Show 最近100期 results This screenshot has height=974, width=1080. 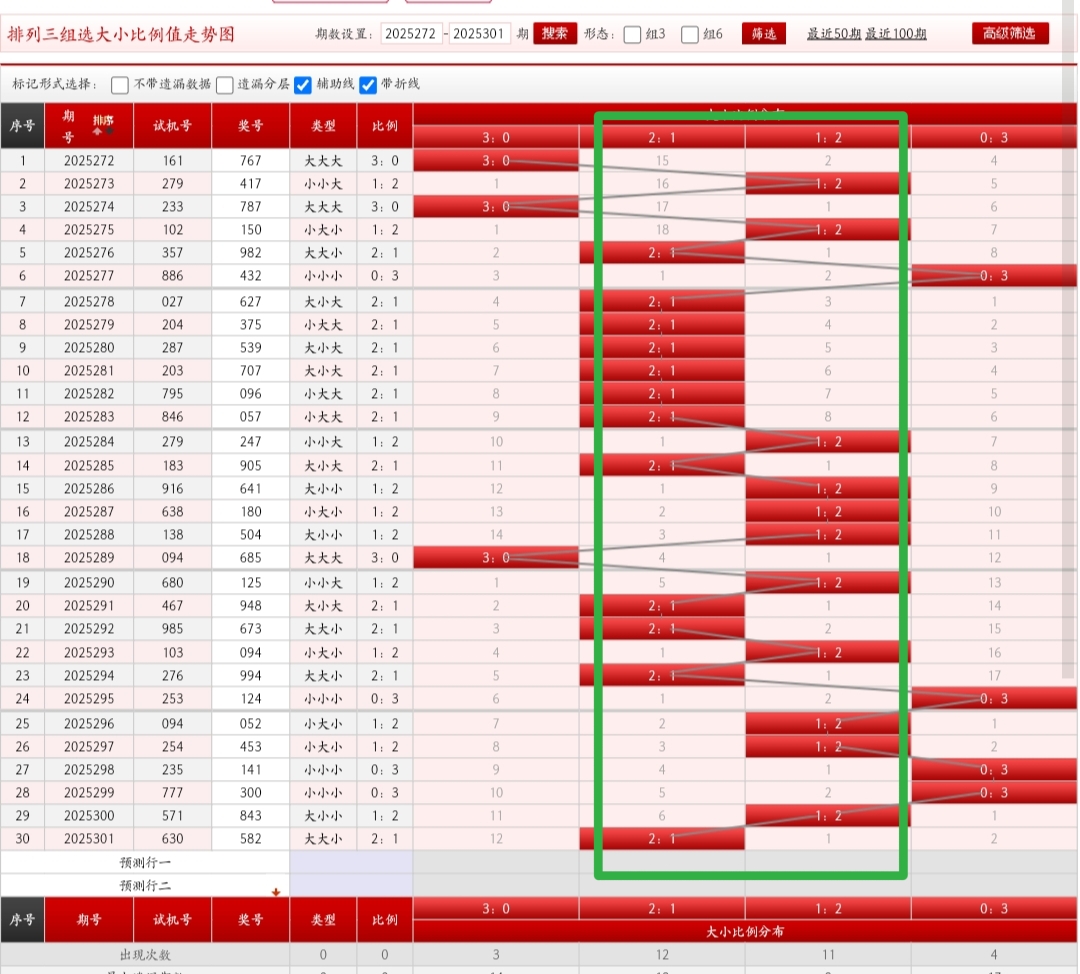896,34
